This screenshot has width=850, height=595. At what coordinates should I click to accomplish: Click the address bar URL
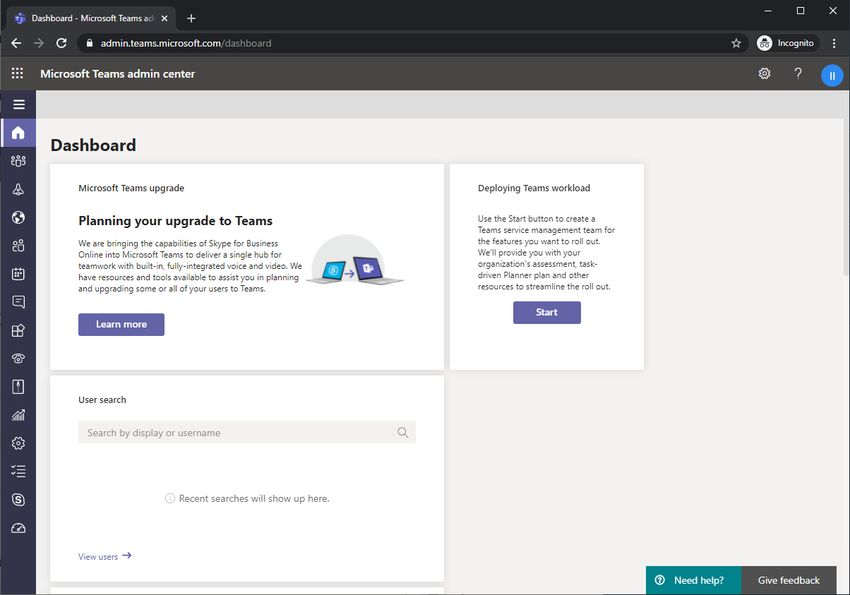tap(185, 43)
